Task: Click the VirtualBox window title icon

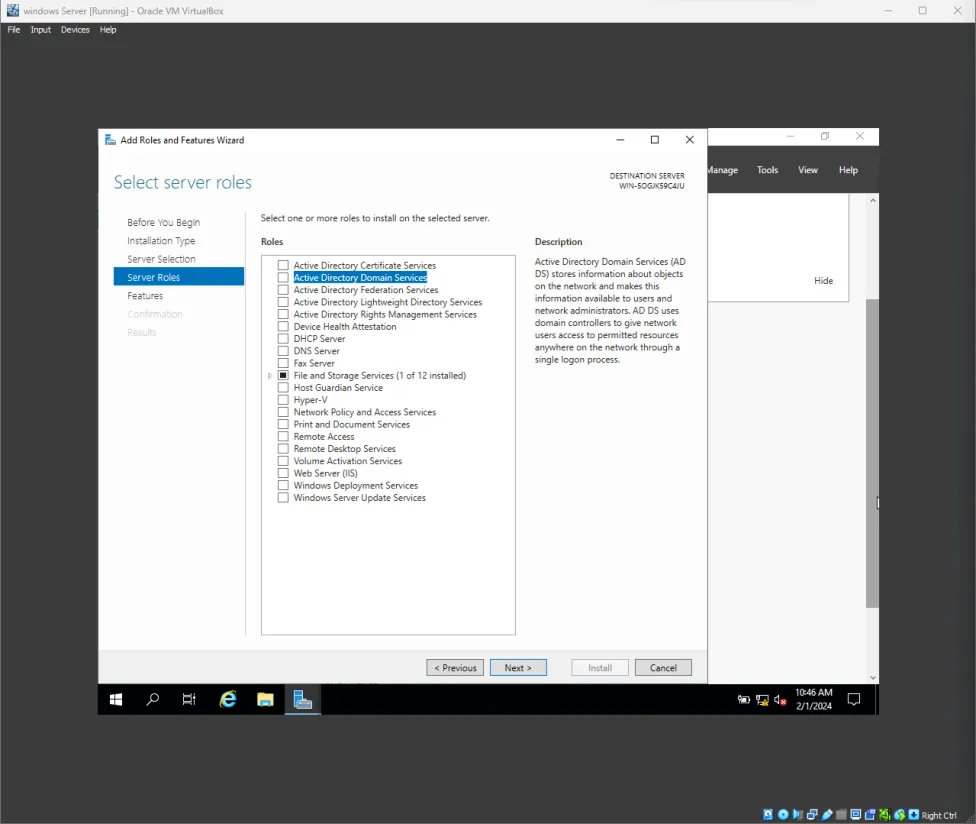Action: pos(12,11)
